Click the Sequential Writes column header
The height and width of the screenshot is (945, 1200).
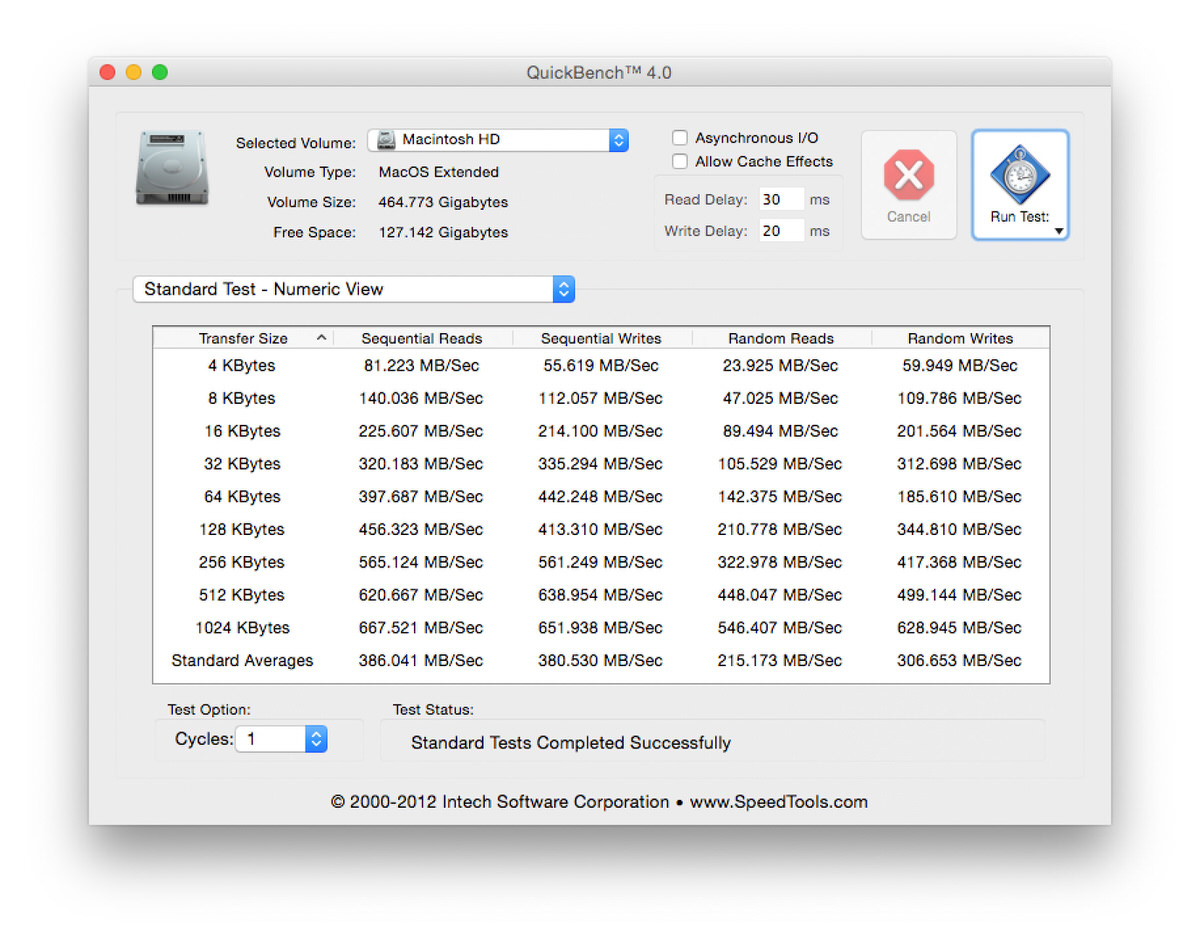[601, 338]
